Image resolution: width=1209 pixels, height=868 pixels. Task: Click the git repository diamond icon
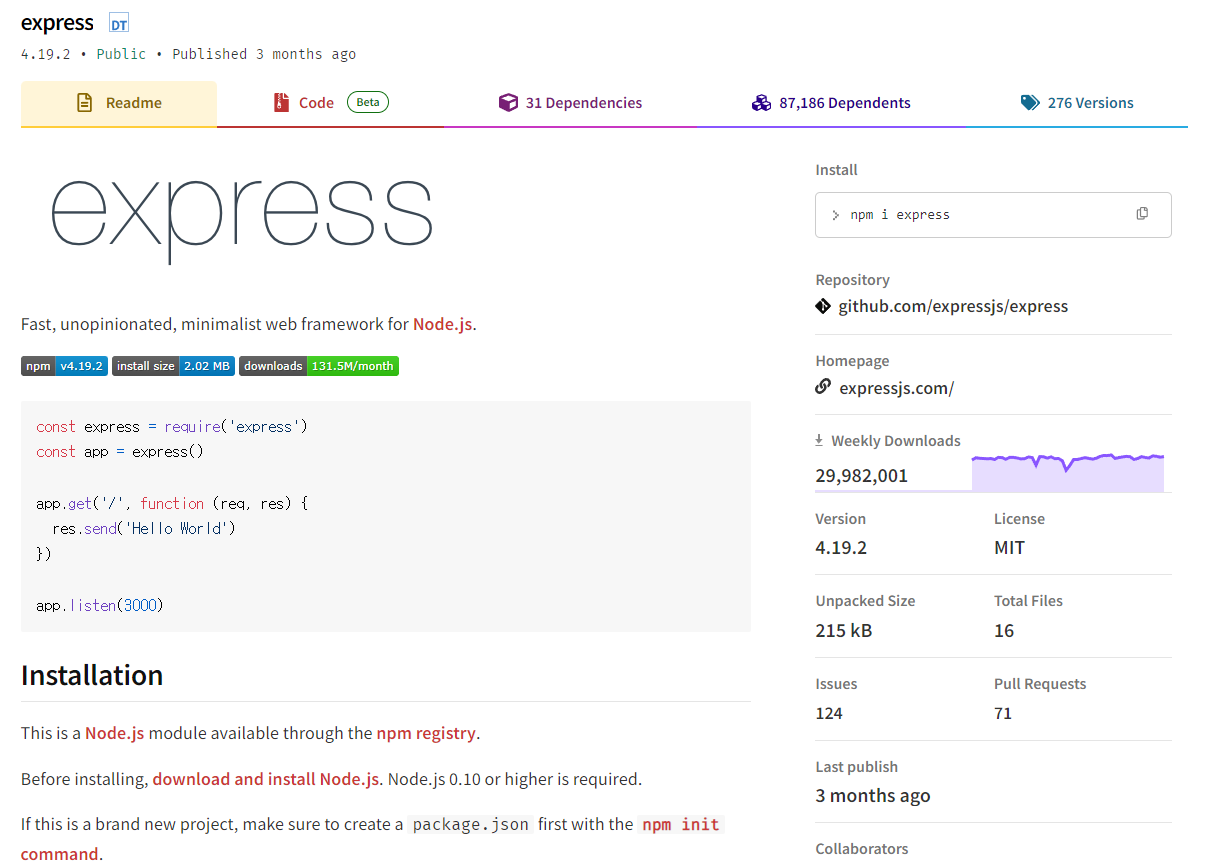pos(823,306)
